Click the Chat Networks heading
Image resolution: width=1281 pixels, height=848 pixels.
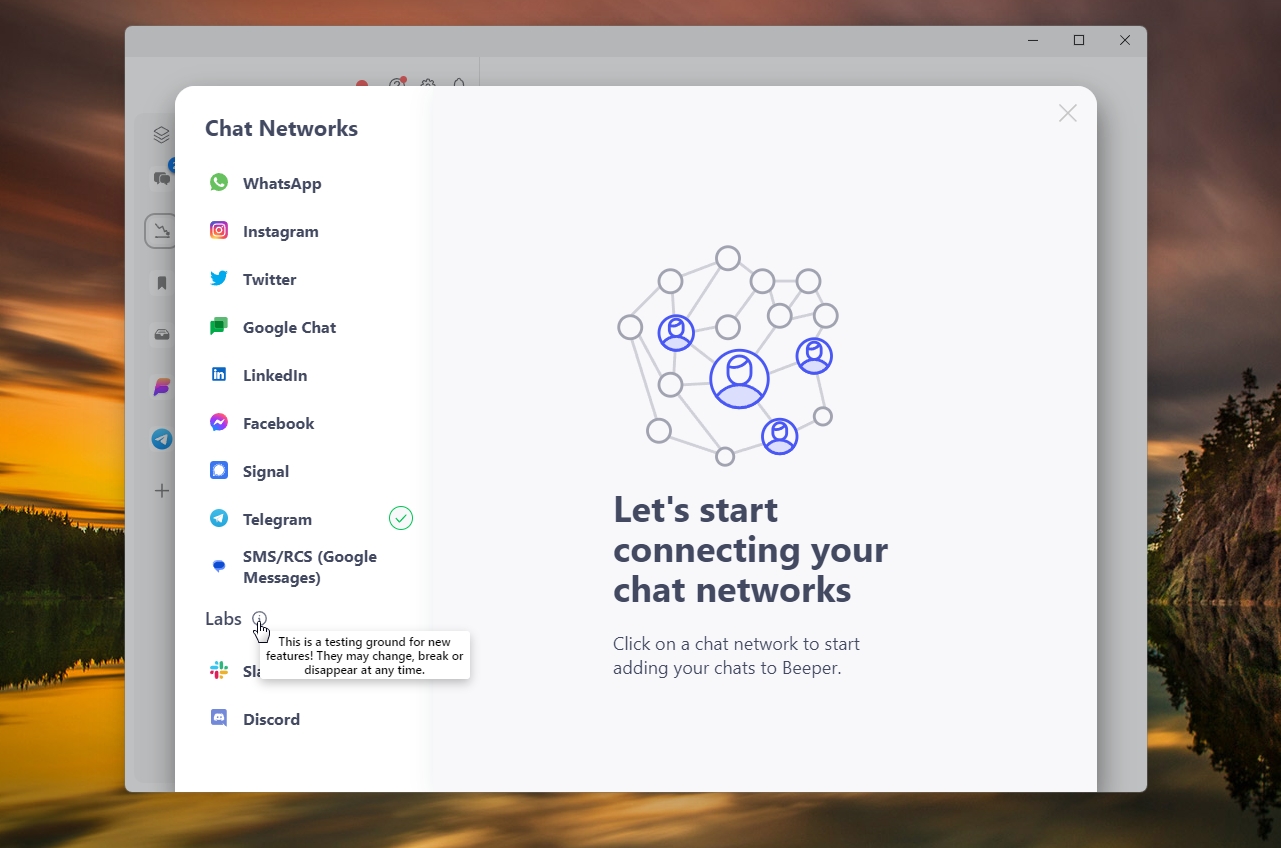pos(281,128)
